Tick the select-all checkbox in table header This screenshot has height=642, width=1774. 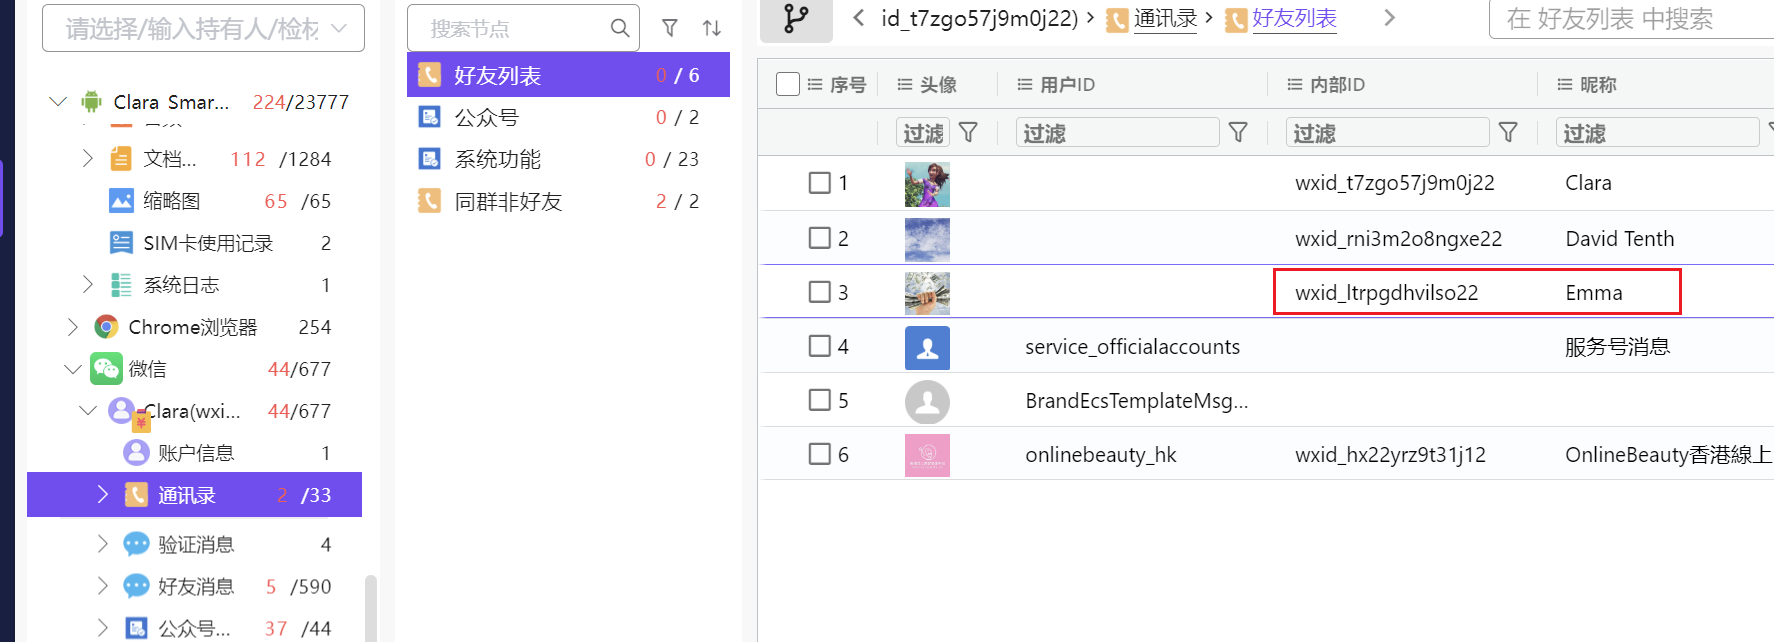788,84
